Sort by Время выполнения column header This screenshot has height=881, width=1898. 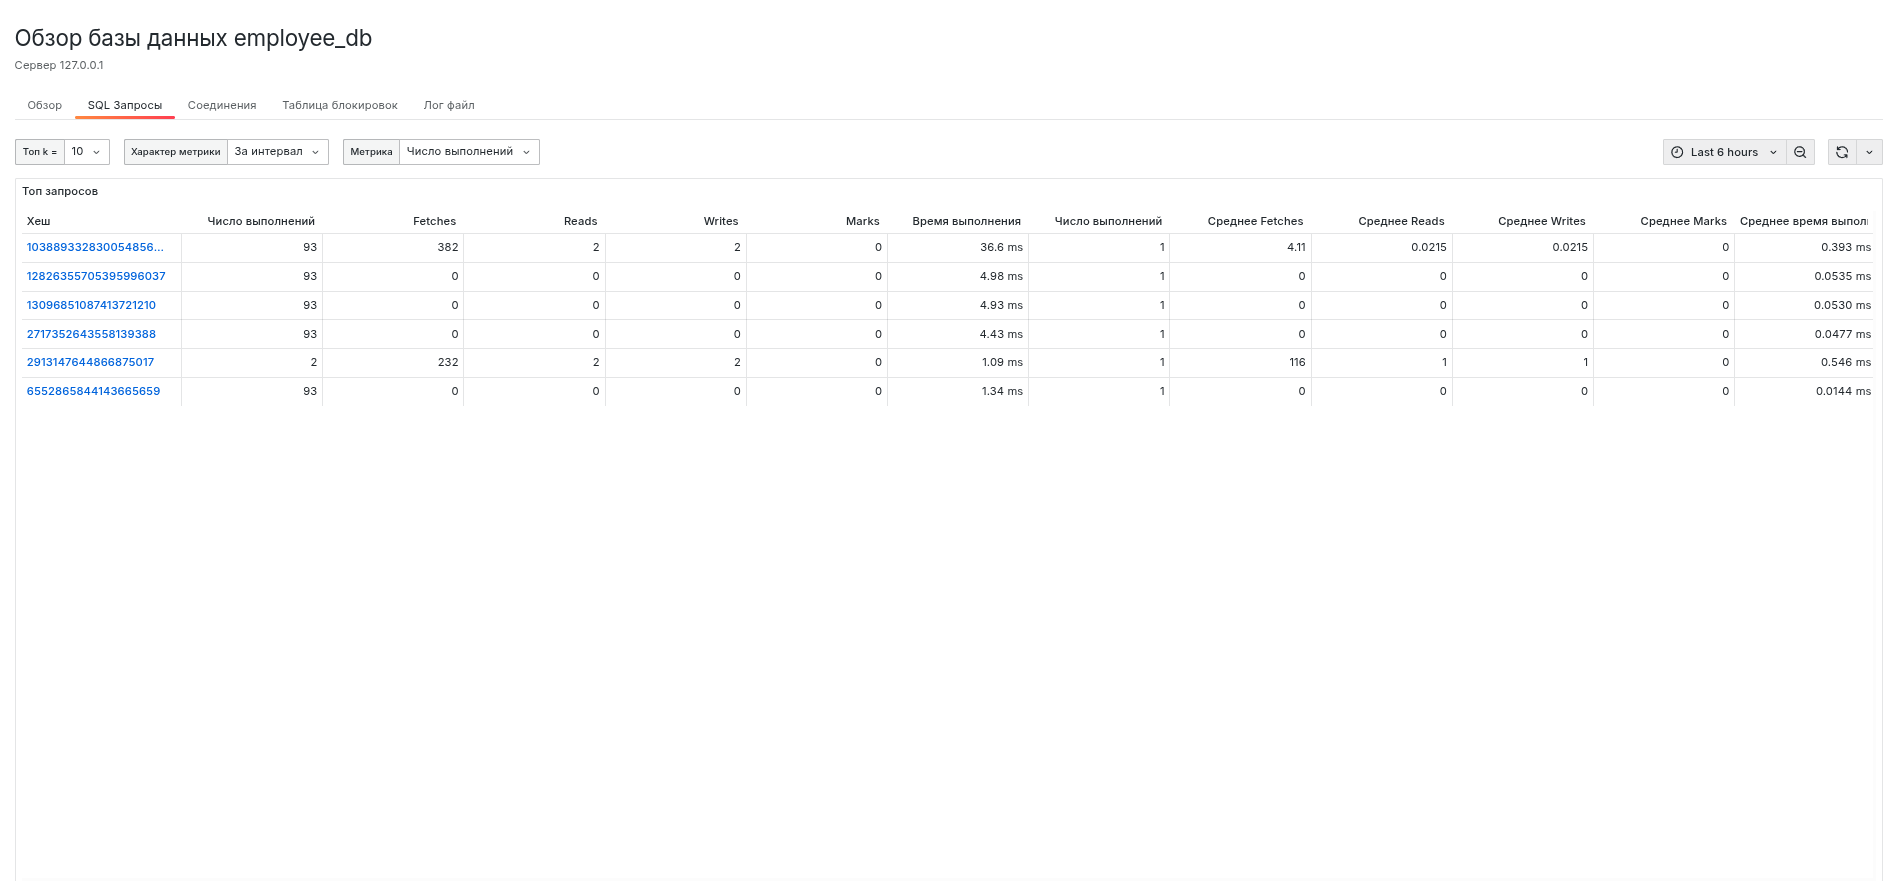click(966, 221)
